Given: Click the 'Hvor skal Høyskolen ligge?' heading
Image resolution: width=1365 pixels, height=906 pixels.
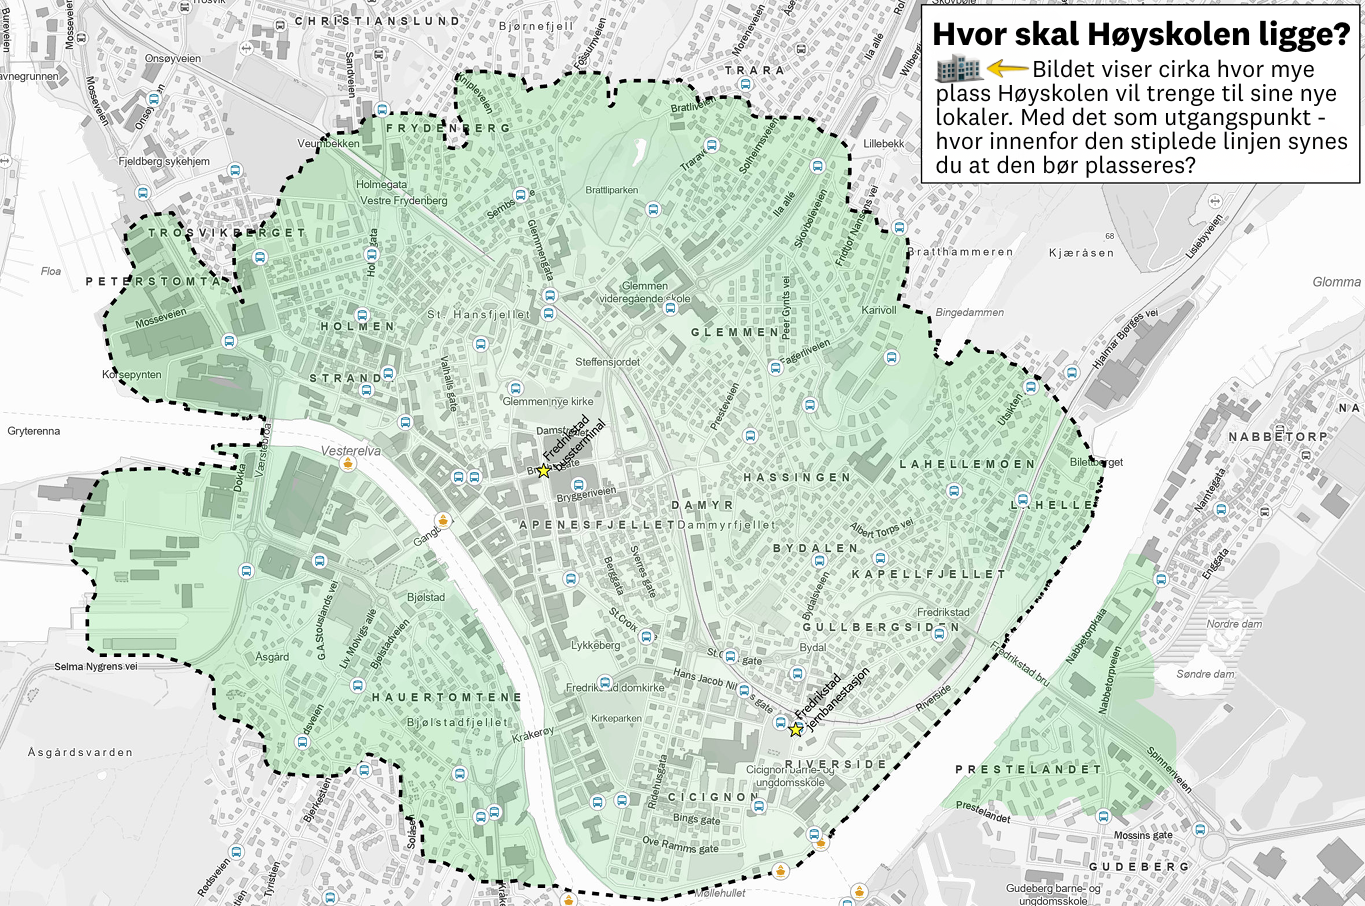Looking at the screenshot, I should pos(1141,34).
